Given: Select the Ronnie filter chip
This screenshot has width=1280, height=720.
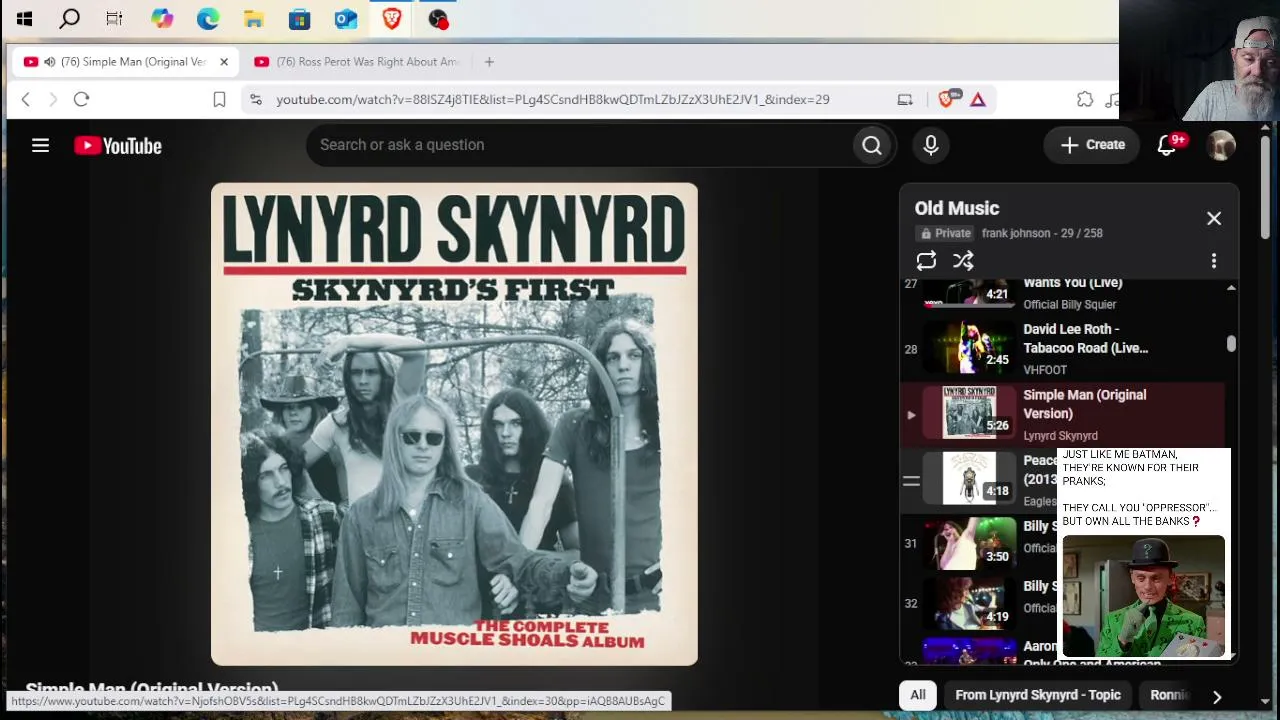Looking at the screenshot, I should [x=1168, y=695].
